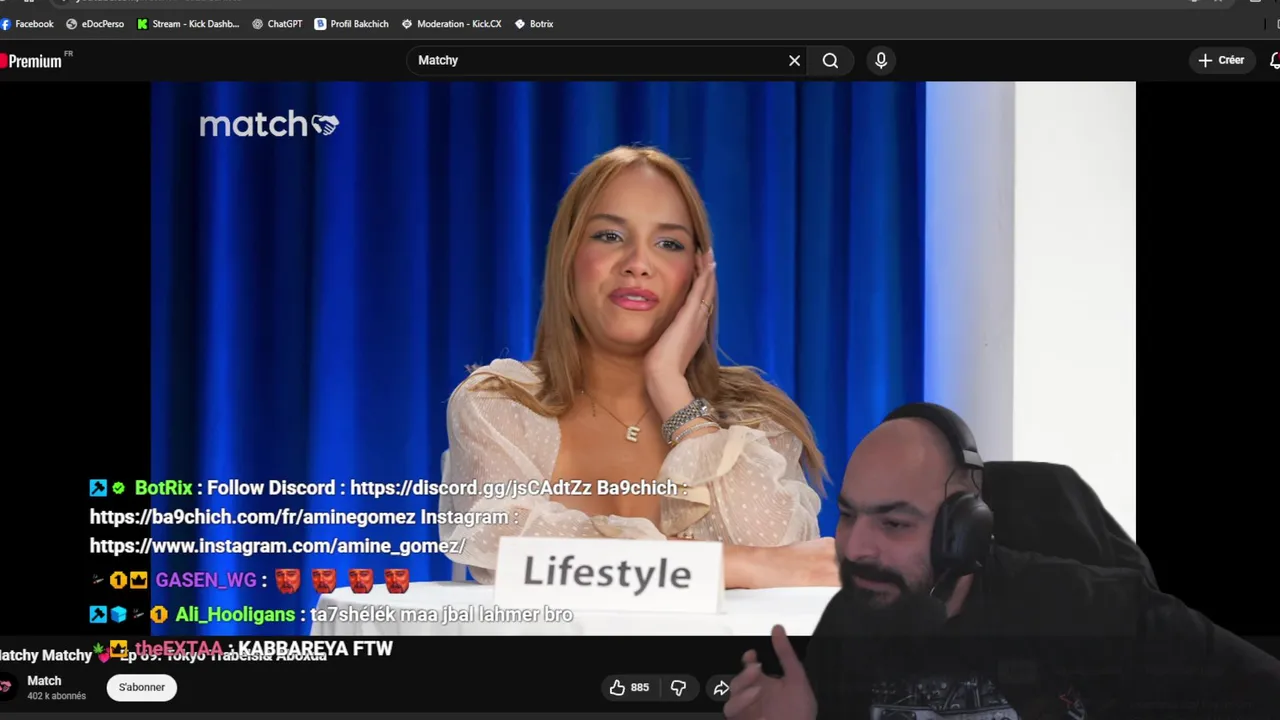Open the notifications bell icon
The image size is (1280, 720).
[x=1274, y=61]
